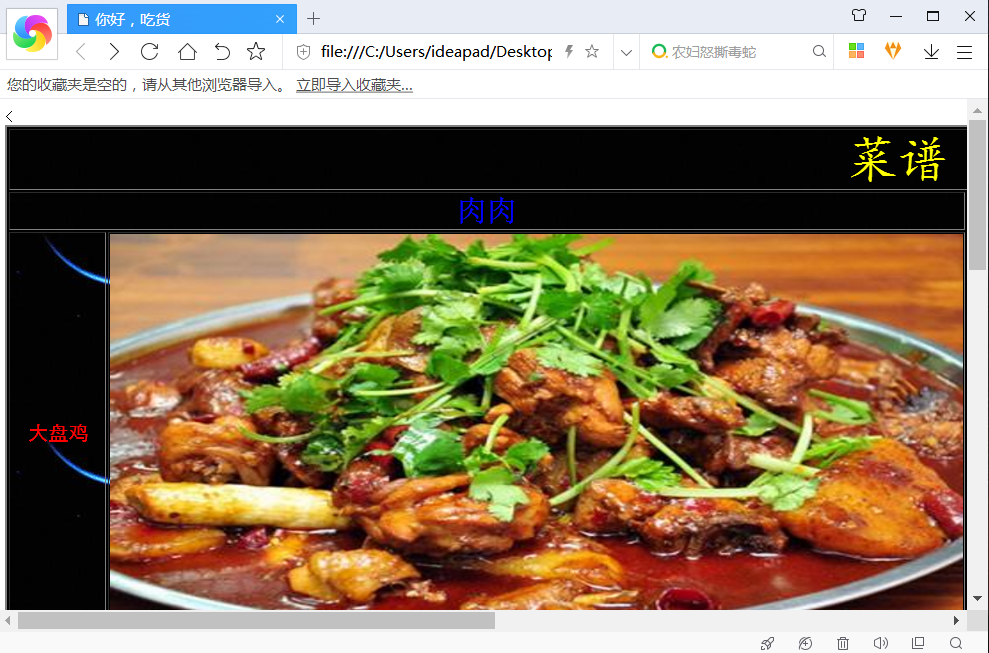Viewport: 989px width, 653px height.
Task: Click the horizontal scroll right arrow
Action: 956,620
